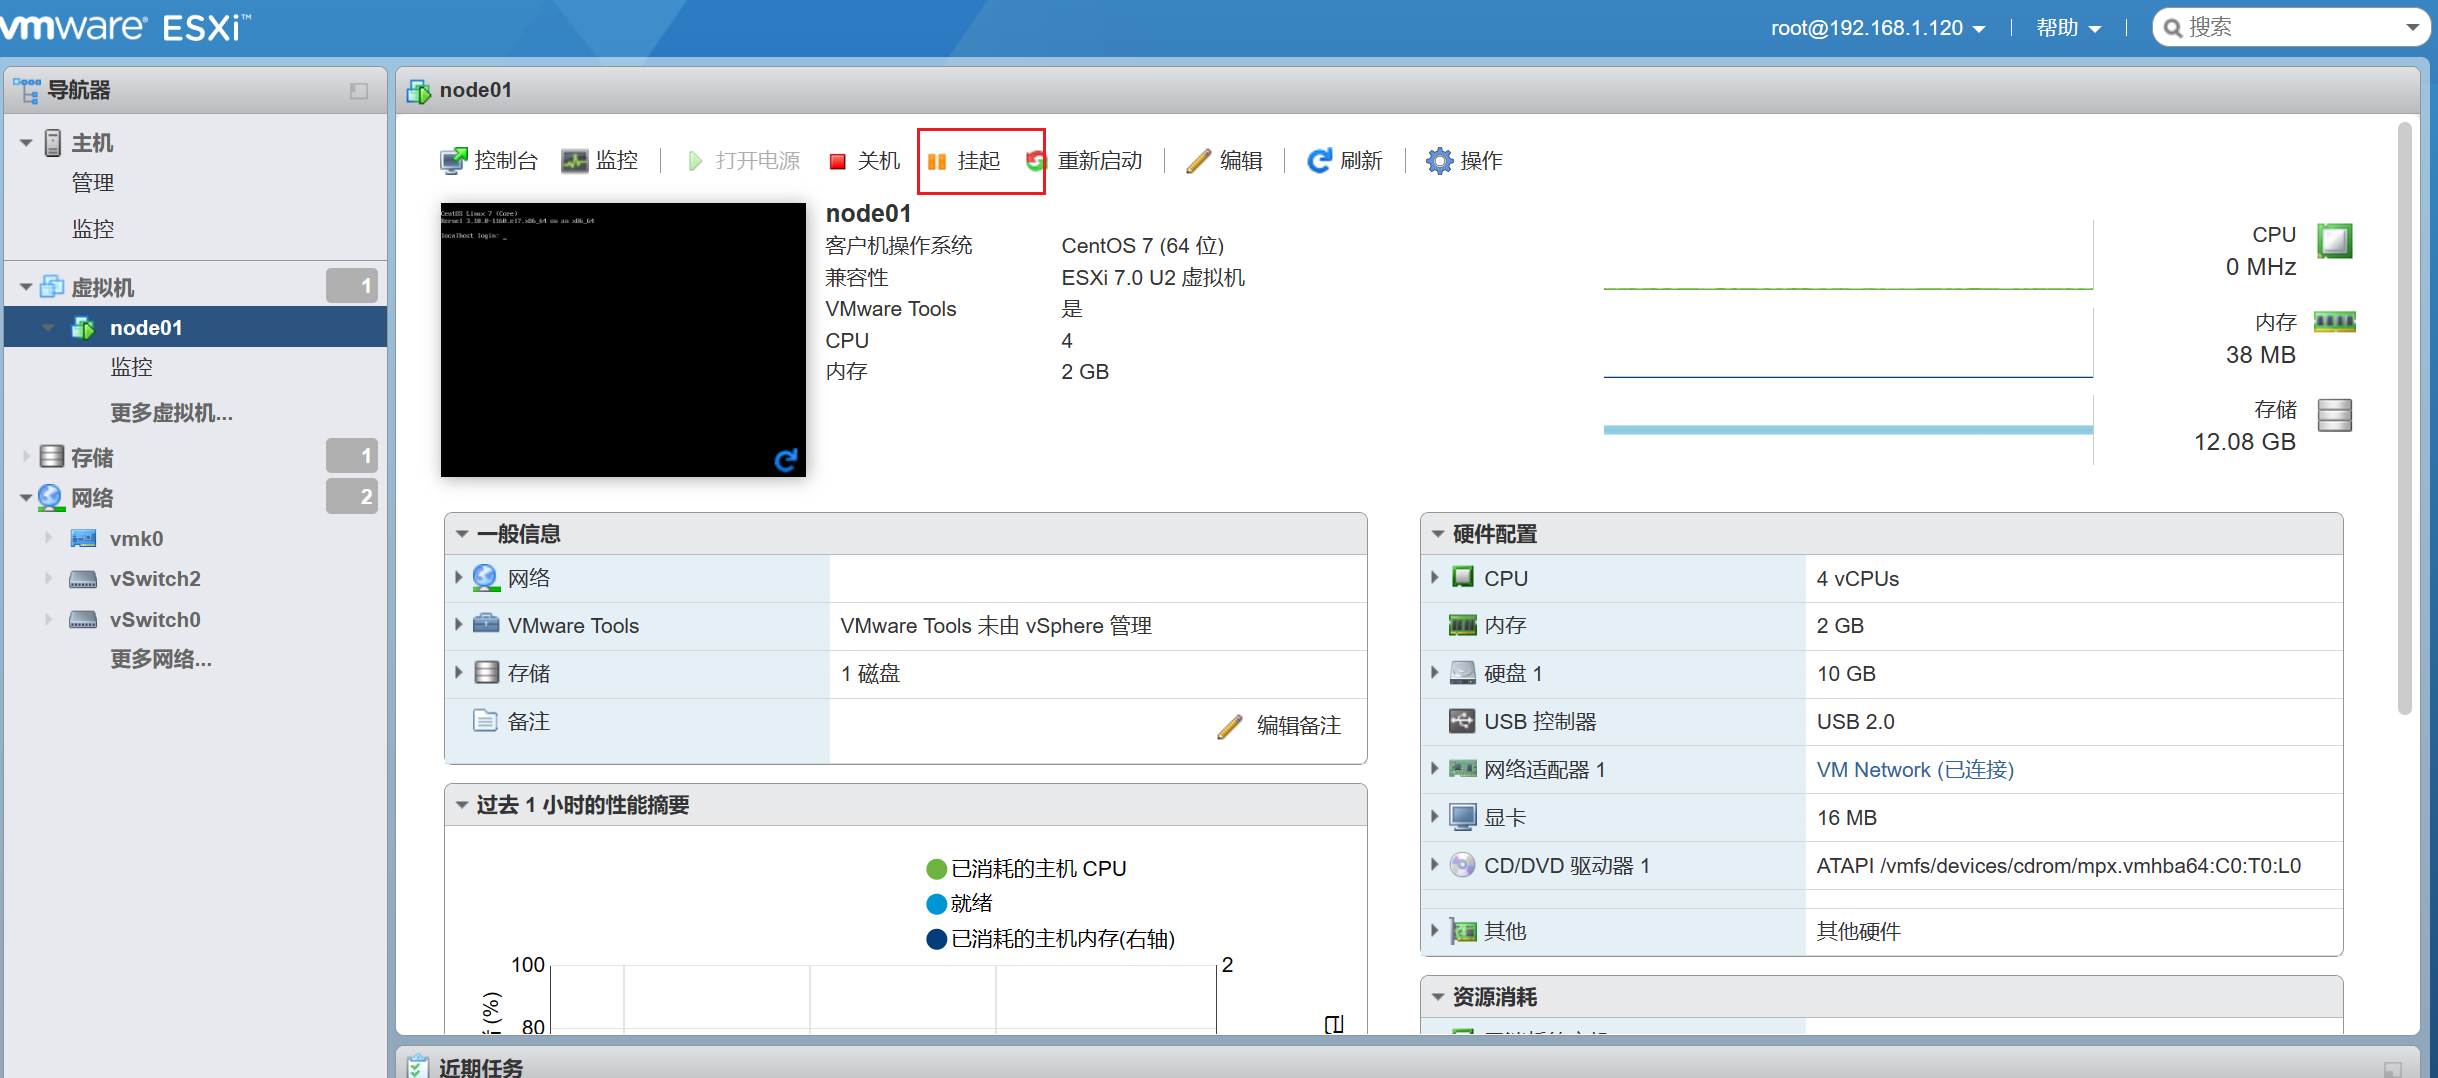Minimize the 导航器 navigator panel
2438x1078 pixels.
pyautogui.click(x=359, y=91)
